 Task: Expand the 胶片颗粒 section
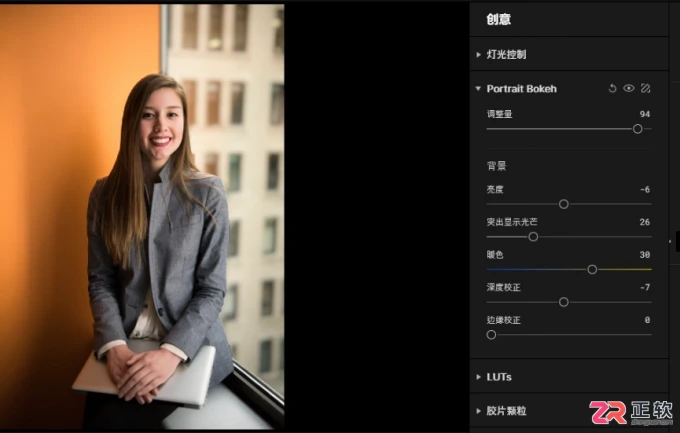click(478, 411)
